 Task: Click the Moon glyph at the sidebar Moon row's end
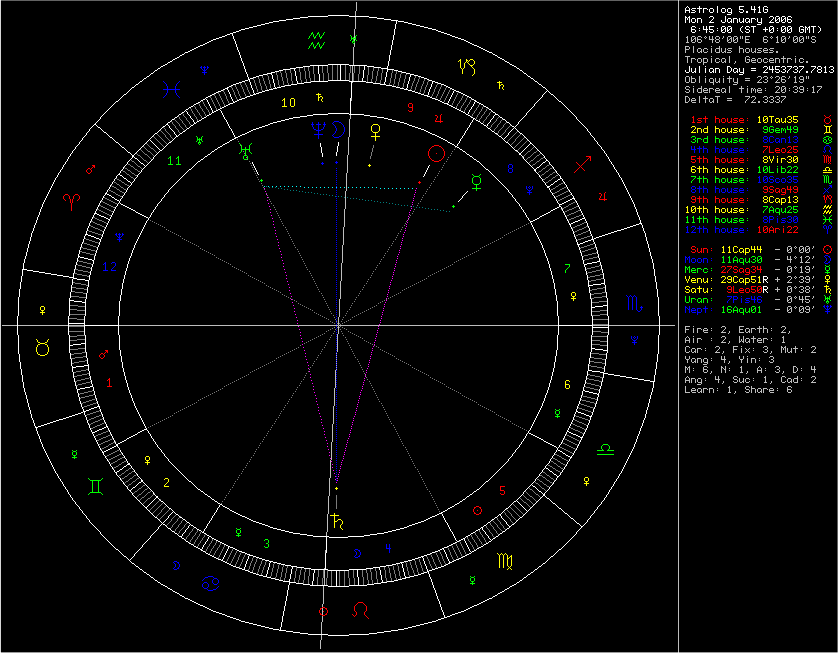828,260
